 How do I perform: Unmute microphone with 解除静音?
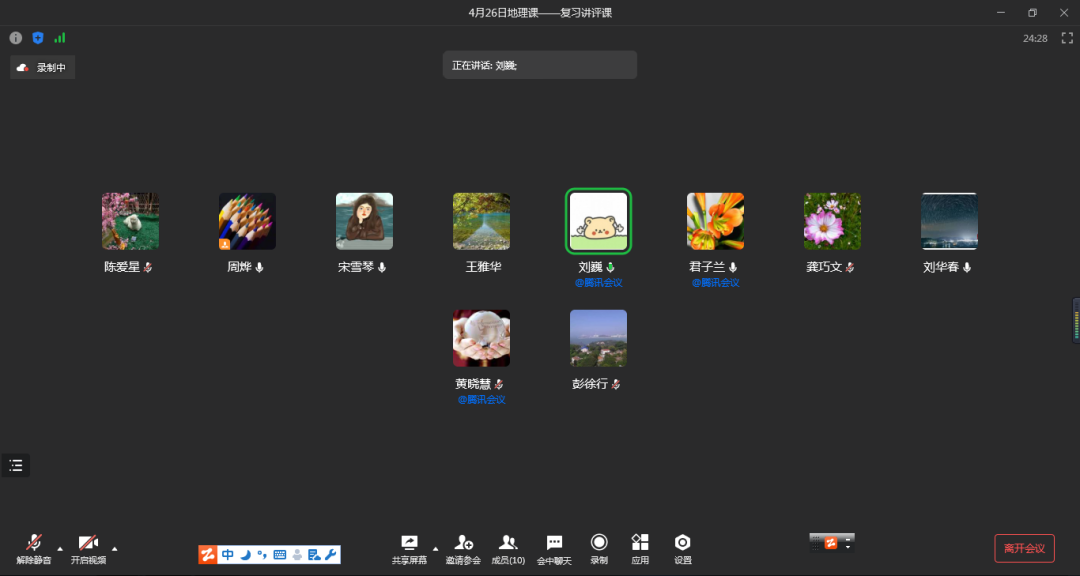pyautogui.click(x=34, y=549)
